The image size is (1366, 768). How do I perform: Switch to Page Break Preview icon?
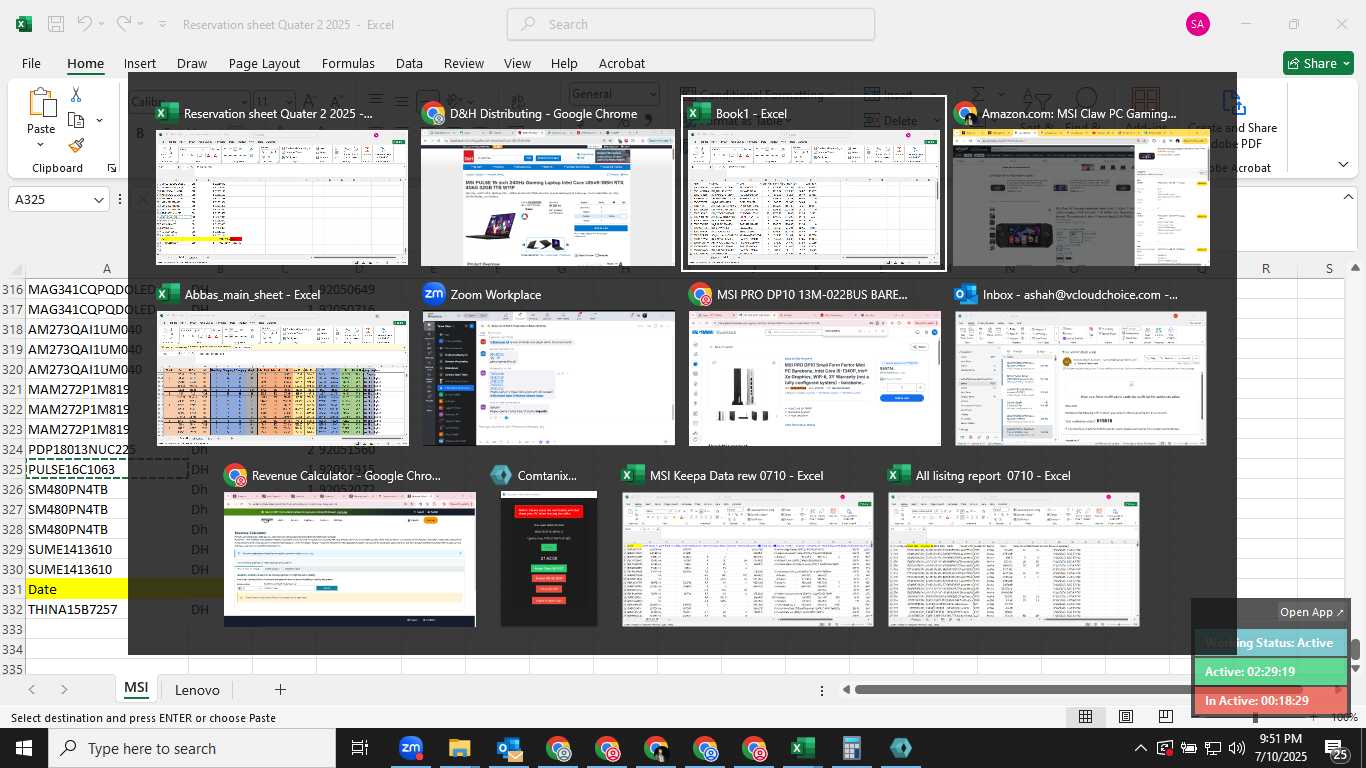pyautogui.click(x=1166, y=717)
